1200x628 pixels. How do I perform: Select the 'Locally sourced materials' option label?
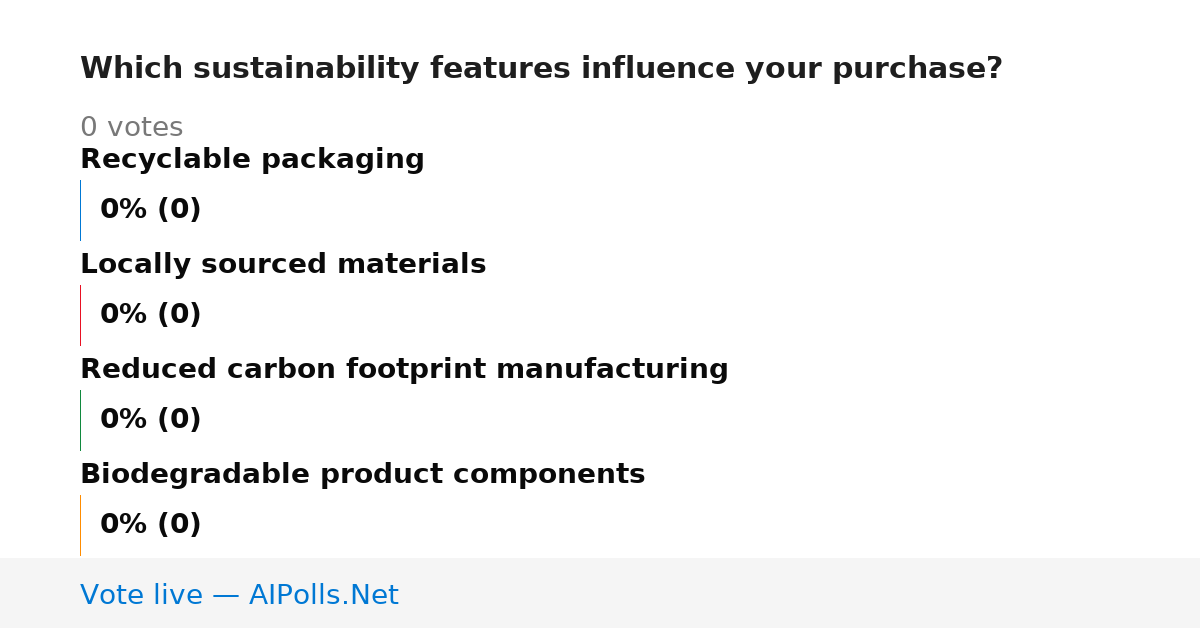tap(283, 265)
